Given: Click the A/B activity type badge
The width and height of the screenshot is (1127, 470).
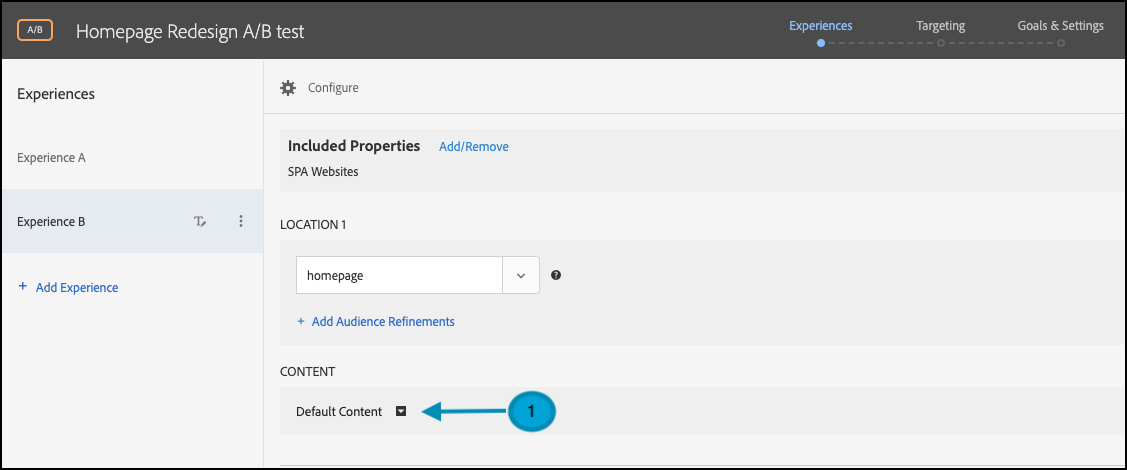Looking at the screenshot, I should 34,30.
